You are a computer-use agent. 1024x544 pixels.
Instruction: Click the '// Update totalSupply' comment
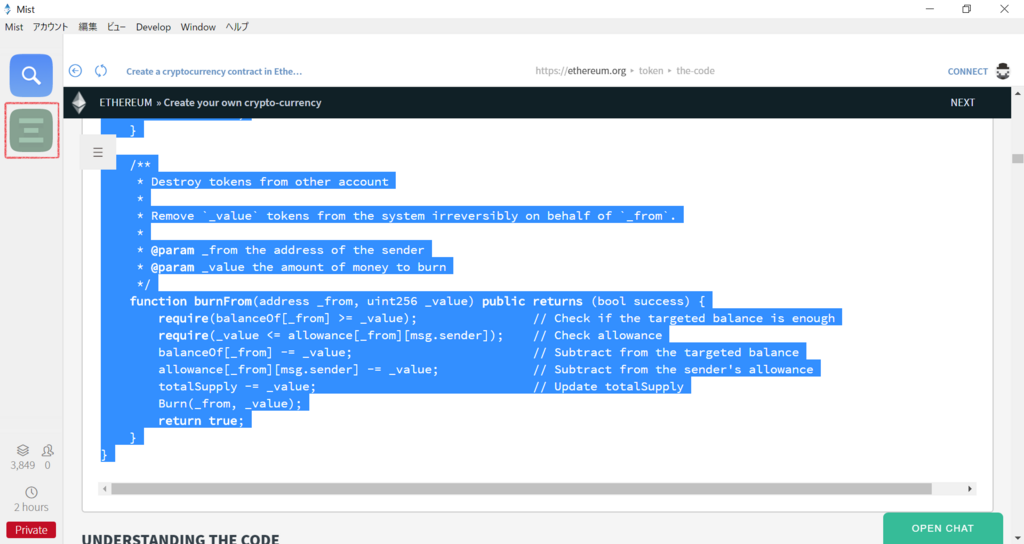coord(608,387)
